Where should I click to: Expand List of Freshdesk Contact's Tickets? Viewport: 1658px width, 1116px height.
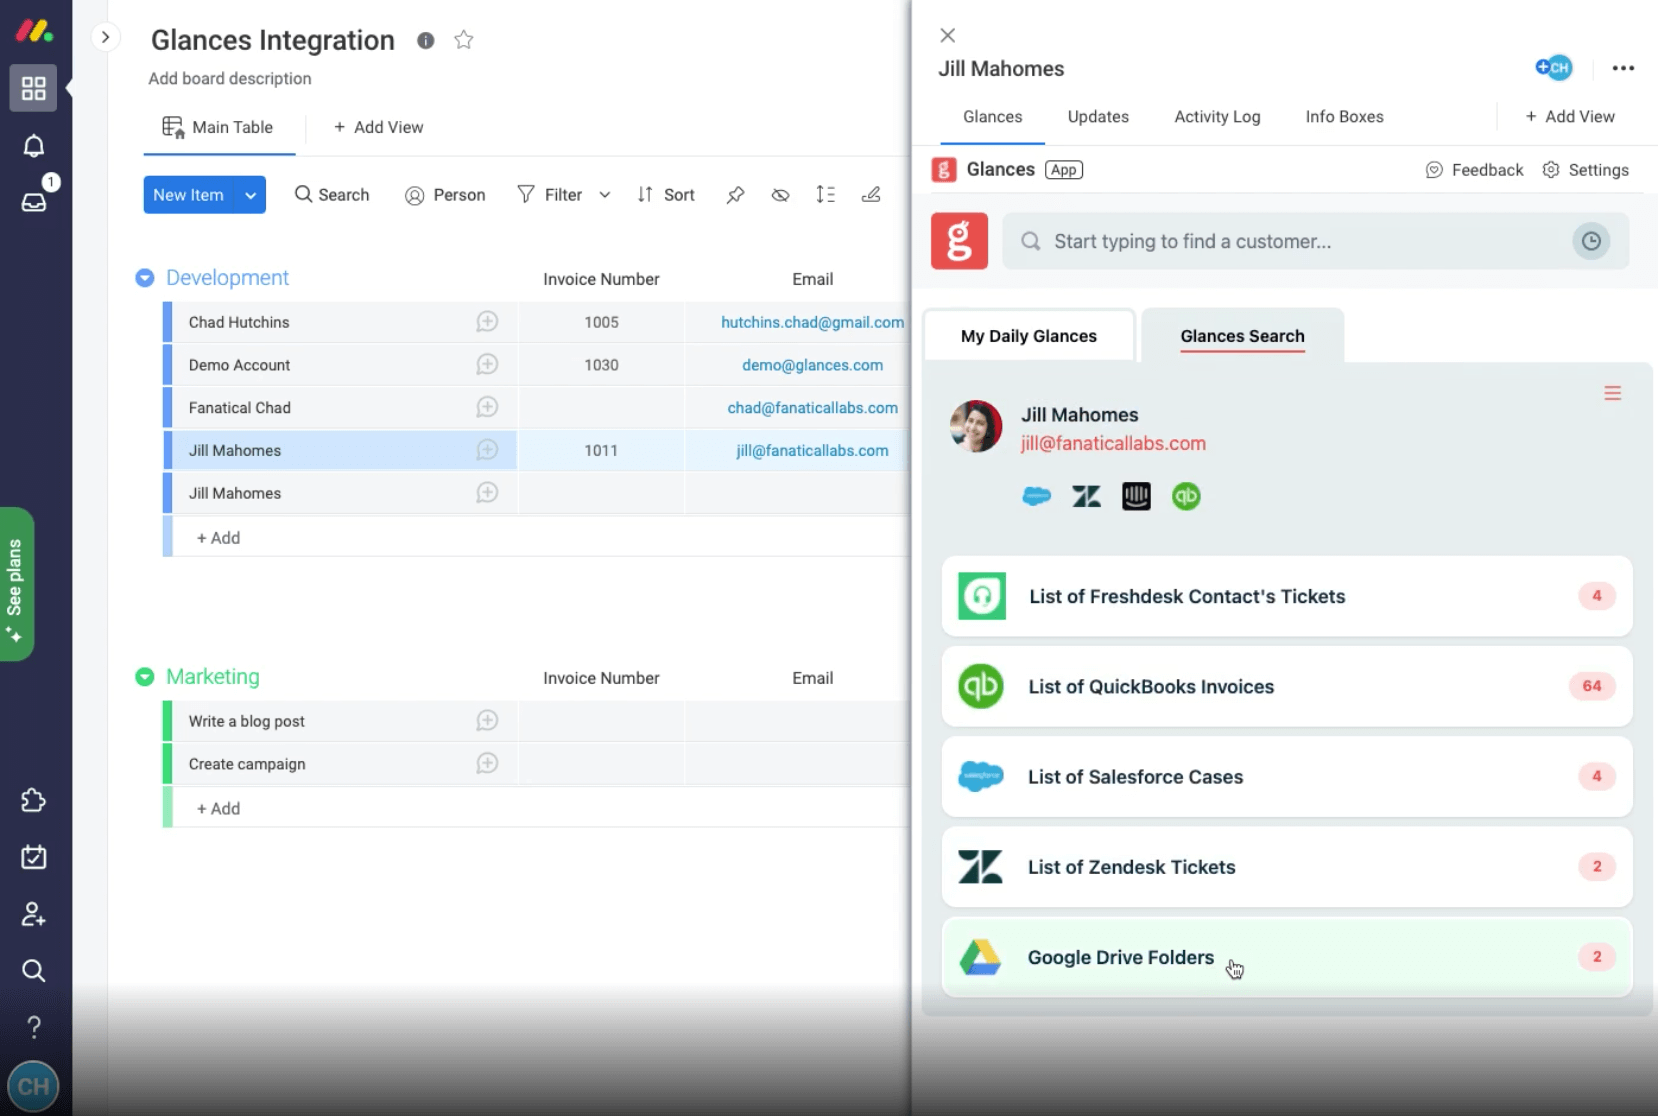click(x=1287, y=596)
